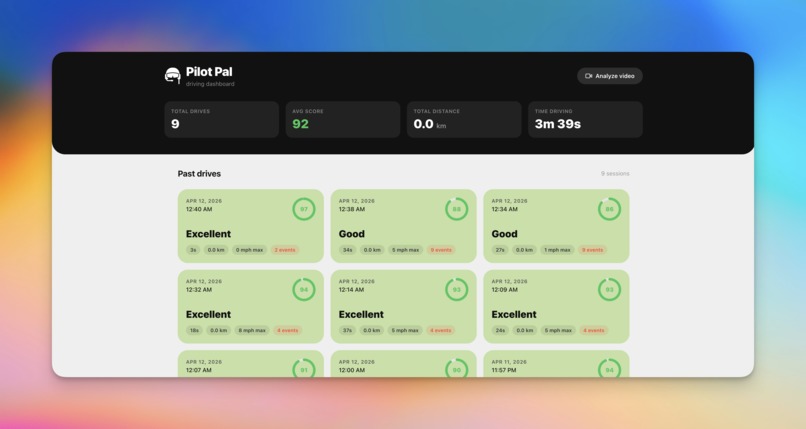Open the 12:40 AM drive's 'Excellent' rating
Screen dimensions: 806x429
click(208, 234)
